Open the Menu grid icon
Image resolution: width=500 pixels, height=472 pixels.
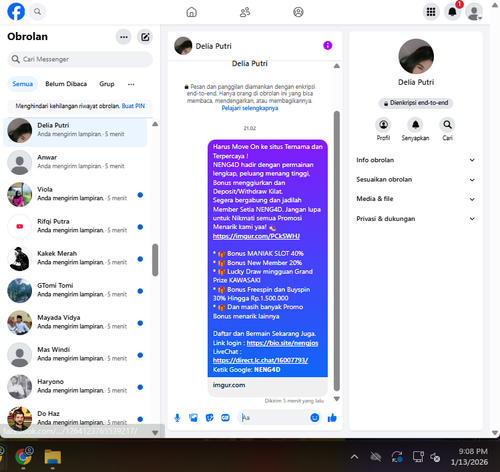[x=431, y=12]
